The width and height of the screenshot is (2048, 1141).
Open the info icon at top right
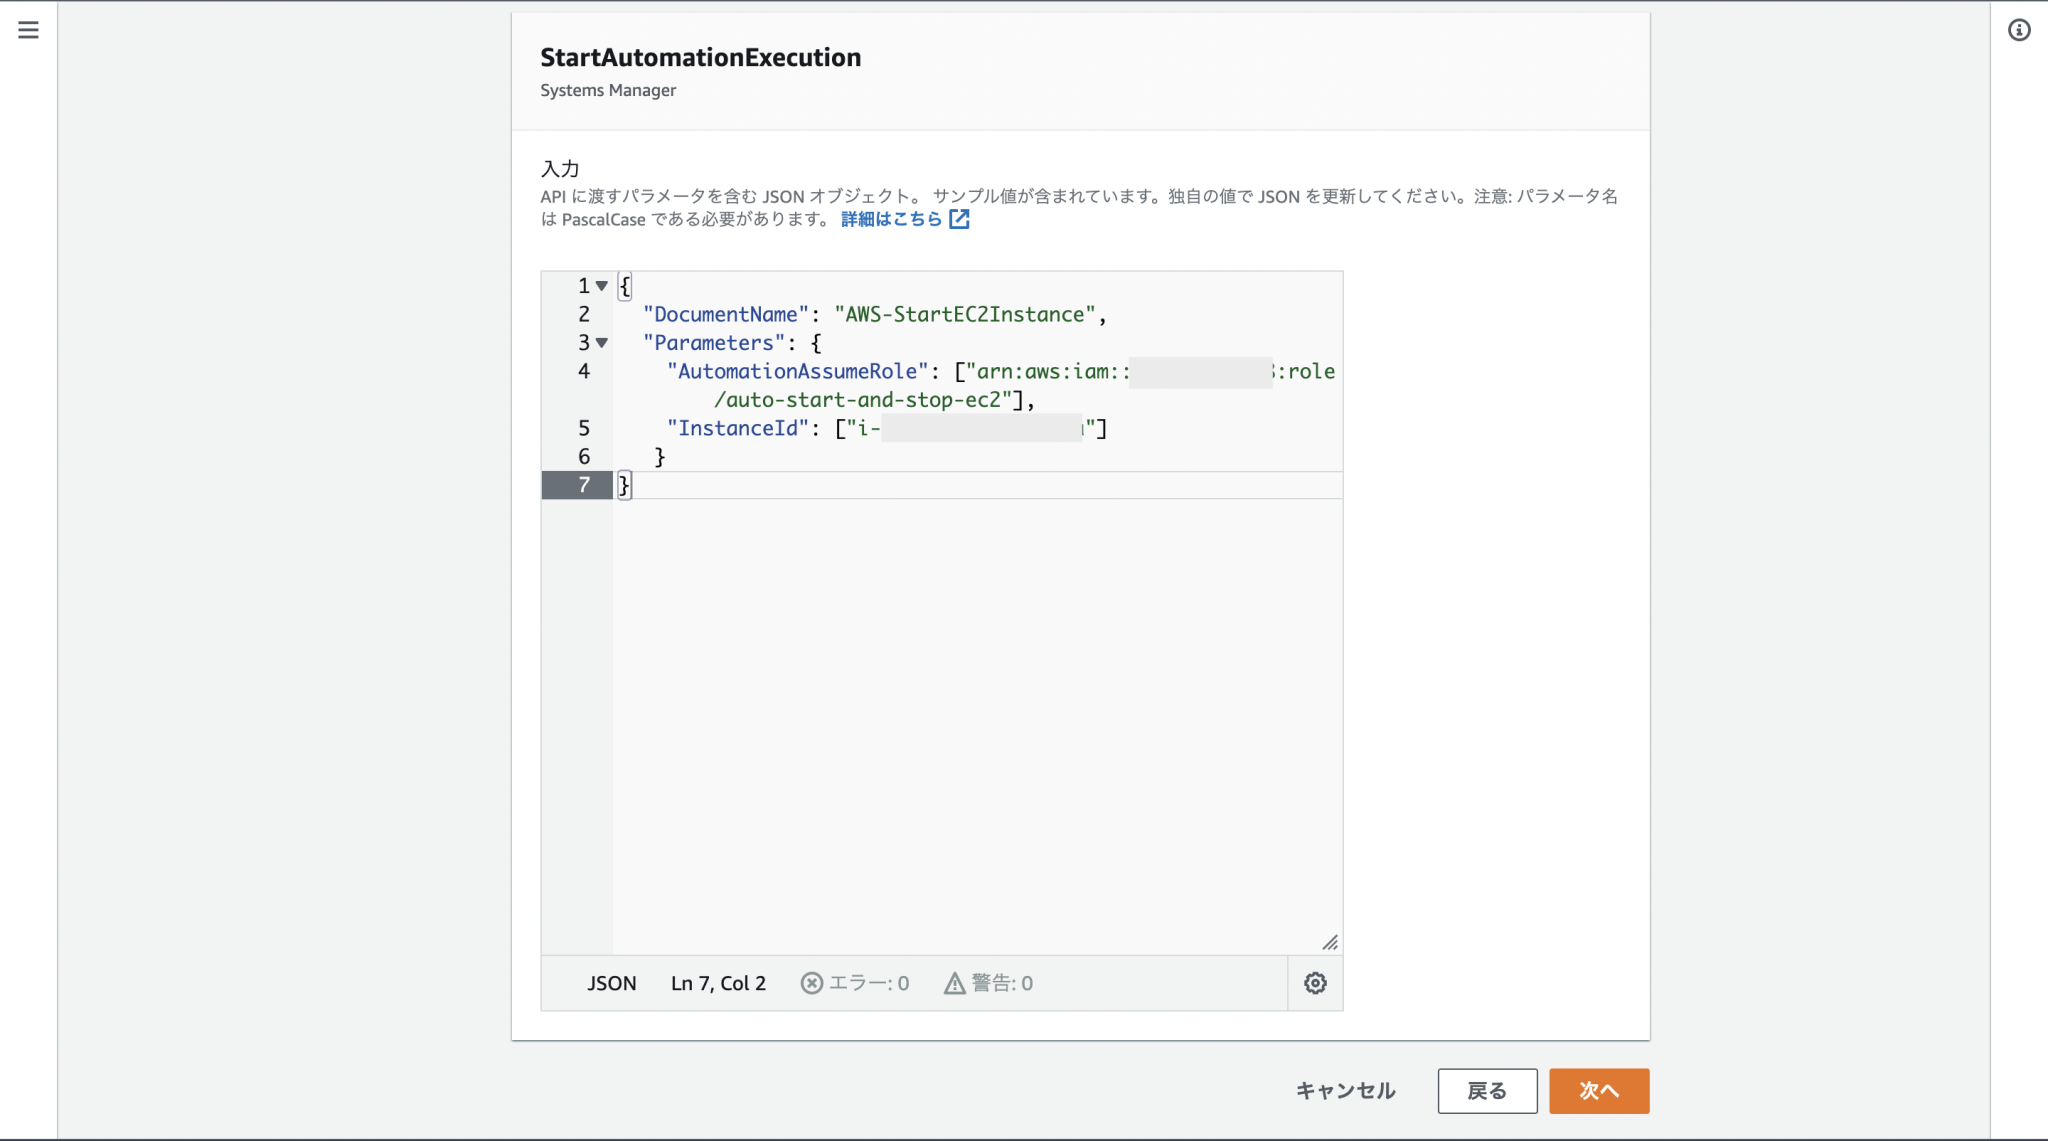click(x=2018, y=31)
